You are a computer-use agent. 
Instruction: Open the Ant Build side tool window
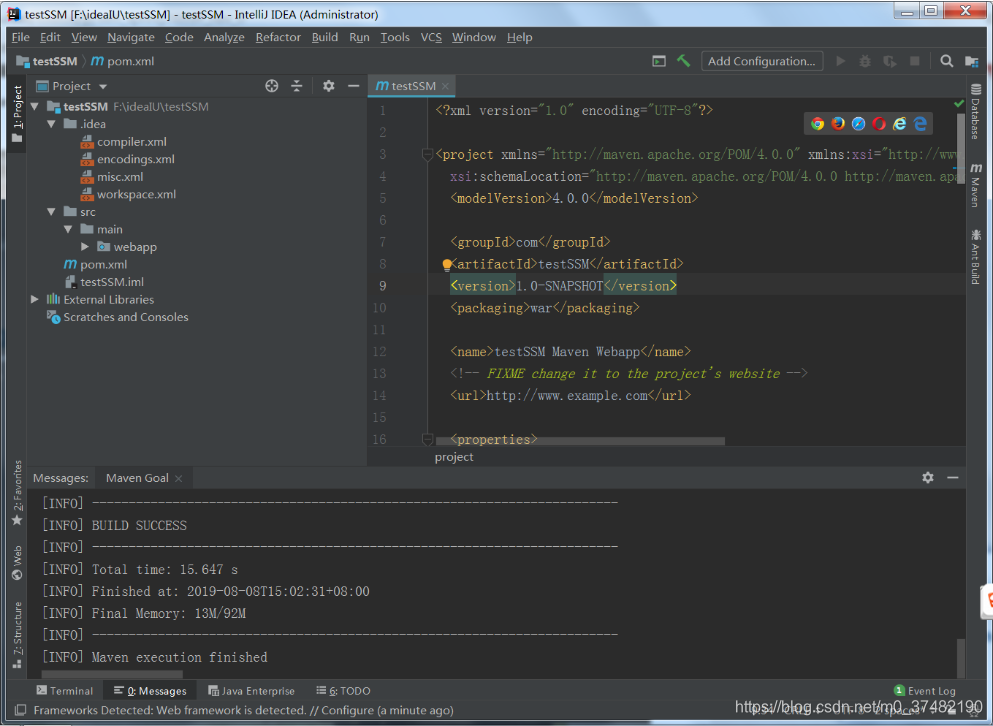click(975, 257)
